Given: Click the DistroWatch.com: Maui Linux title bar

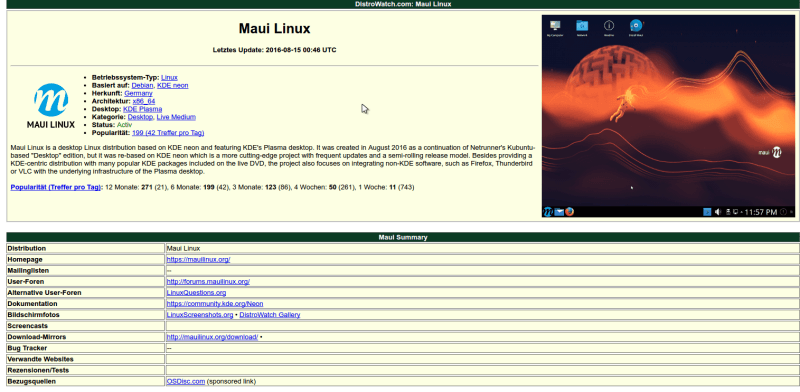Looking at the screenshot, I should (403, 4).
